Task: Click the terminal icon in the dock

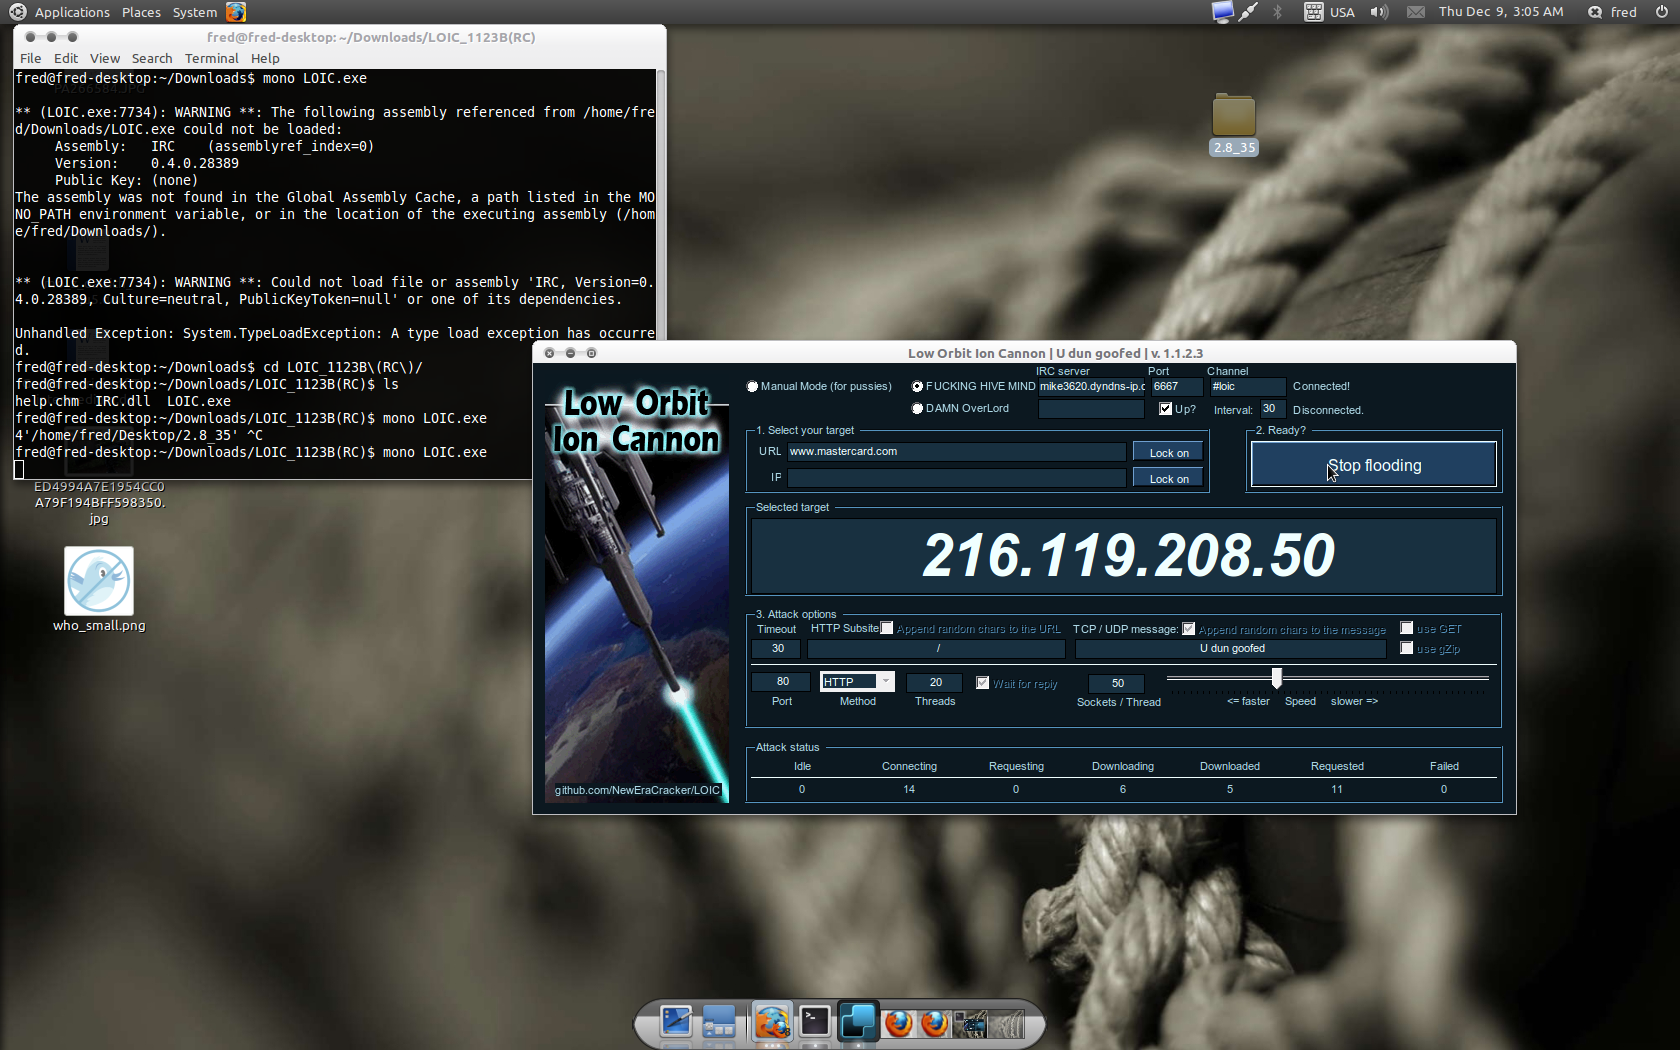Action: 815,1021
